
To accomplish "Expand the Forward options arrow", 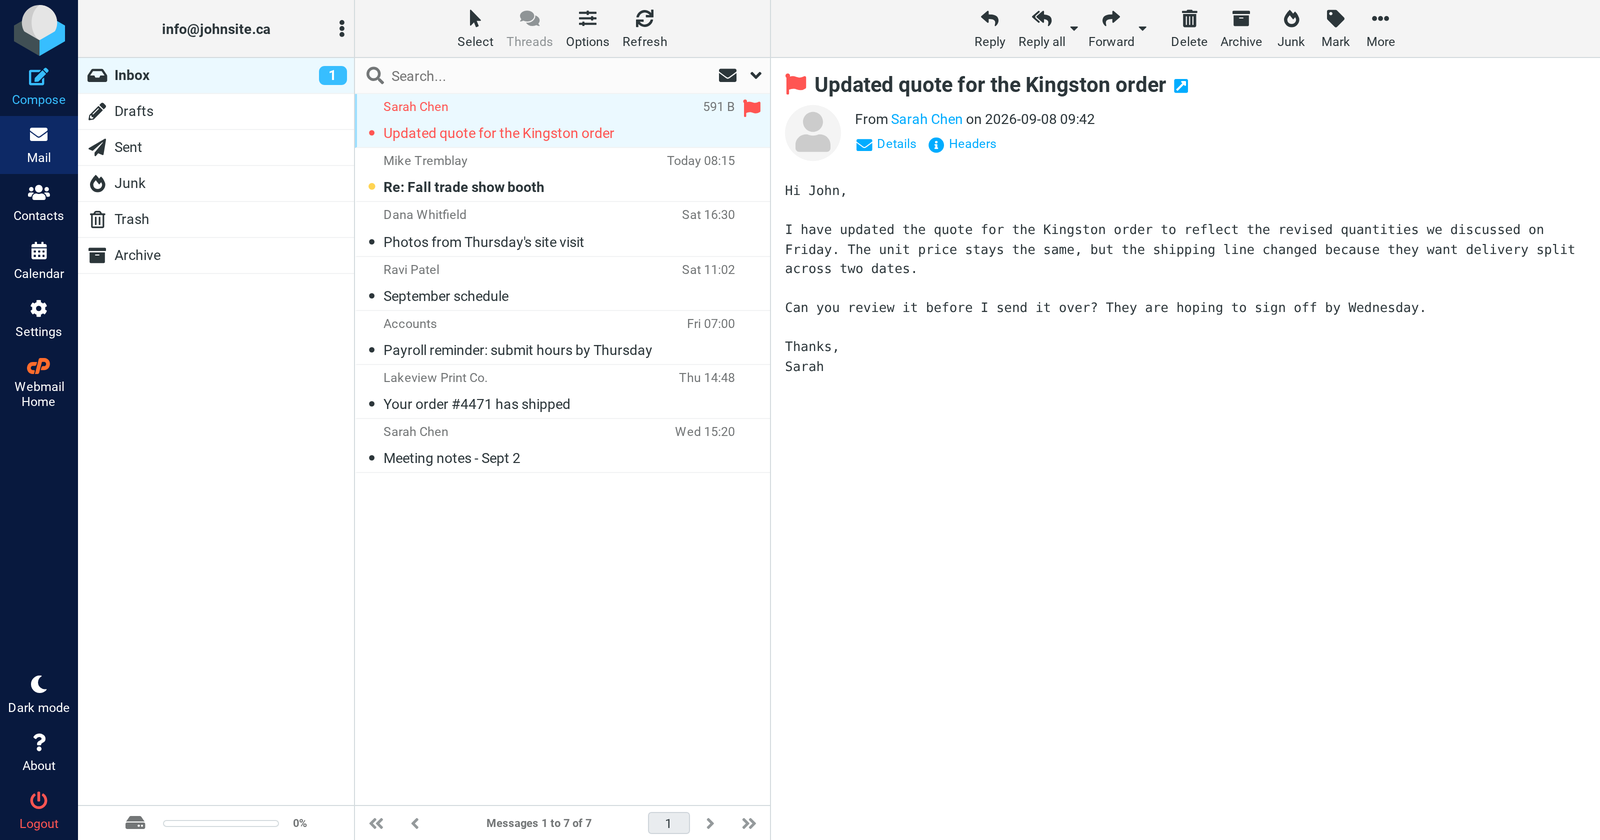I will 1143,29.
